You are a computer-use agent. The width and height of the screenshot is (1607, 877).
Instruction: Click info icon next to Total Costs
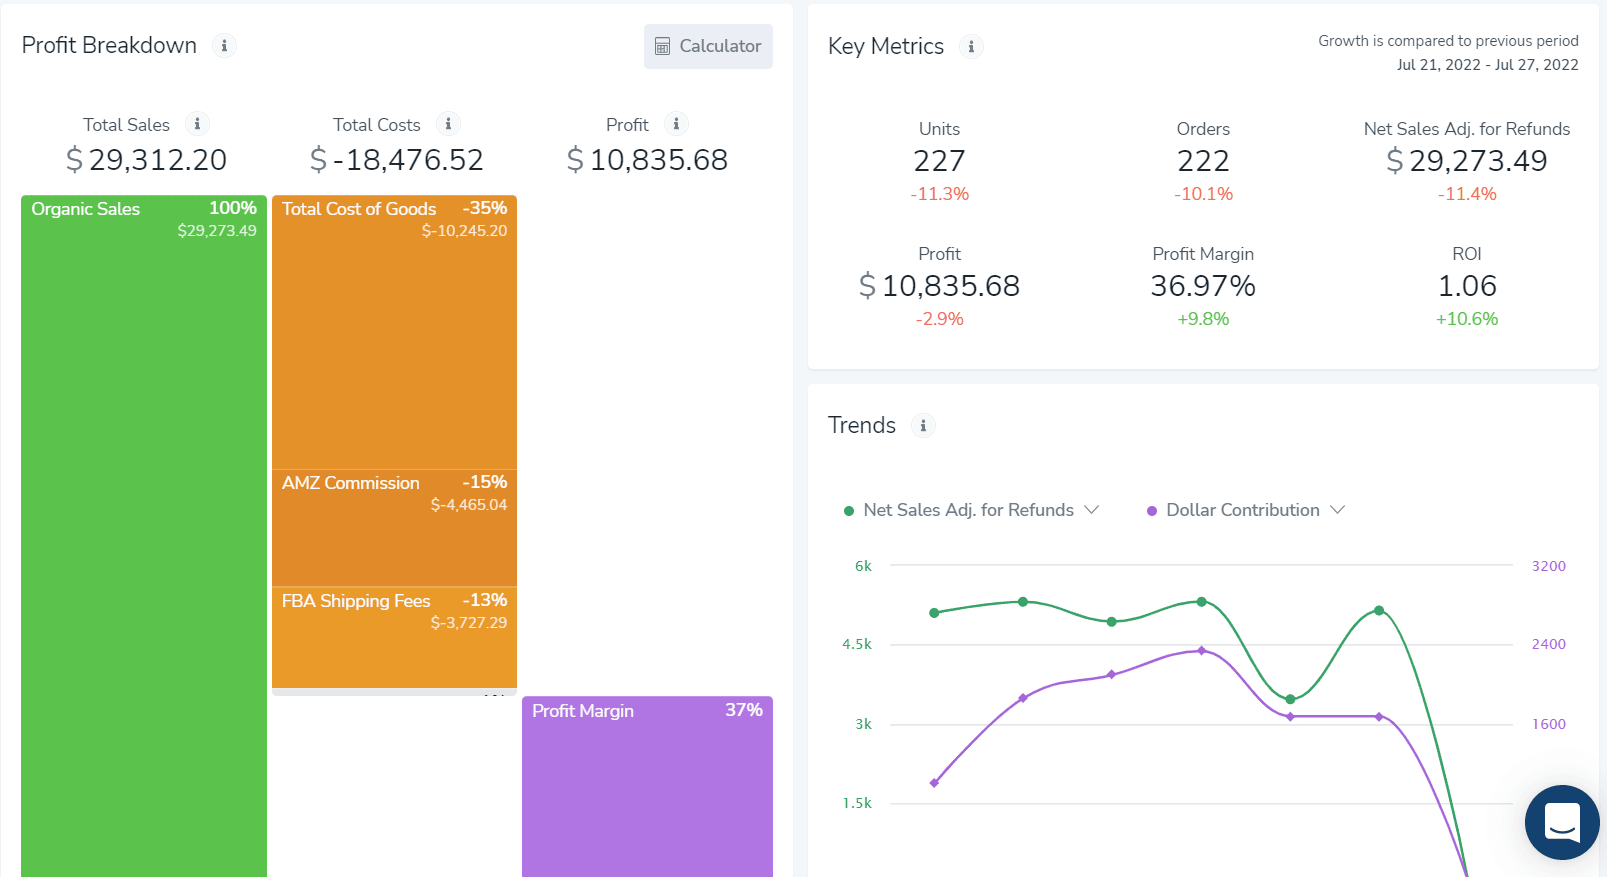tap(448, 124)
